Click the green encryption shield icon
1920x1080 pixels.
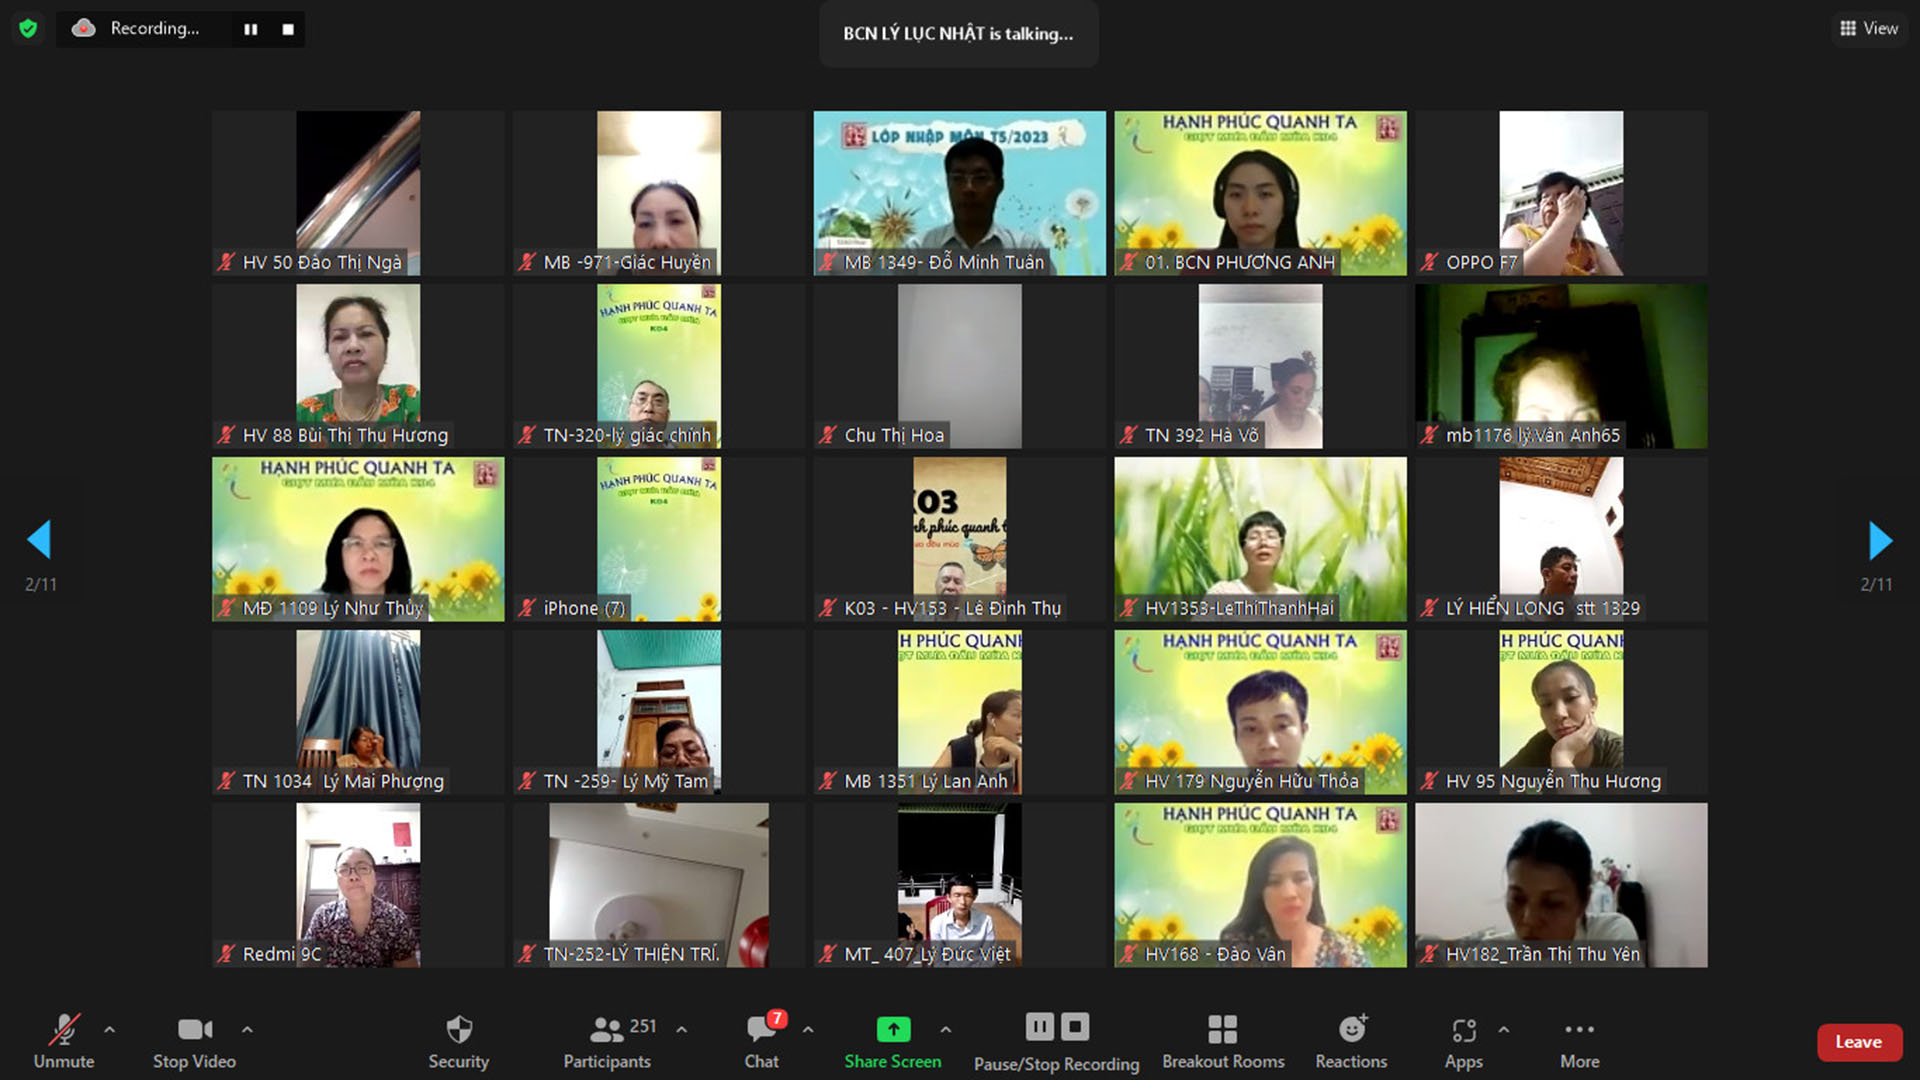click(28, 28)
